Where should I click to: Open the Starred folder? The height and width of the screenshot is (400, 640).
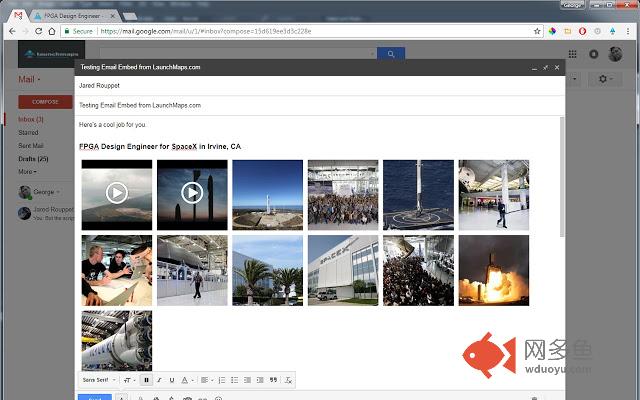coord(28,133)
